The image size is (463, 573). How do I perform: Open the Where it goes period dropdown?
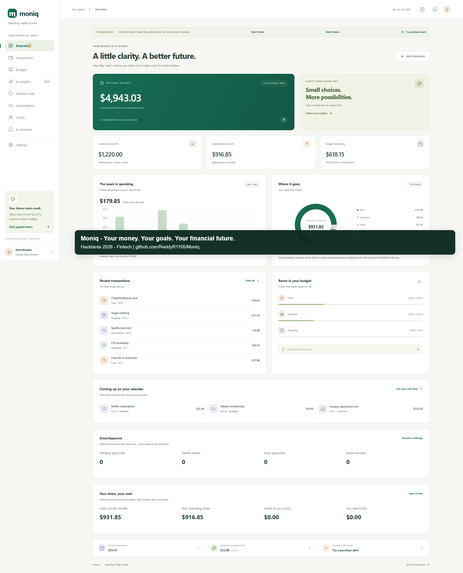(415, 184)
